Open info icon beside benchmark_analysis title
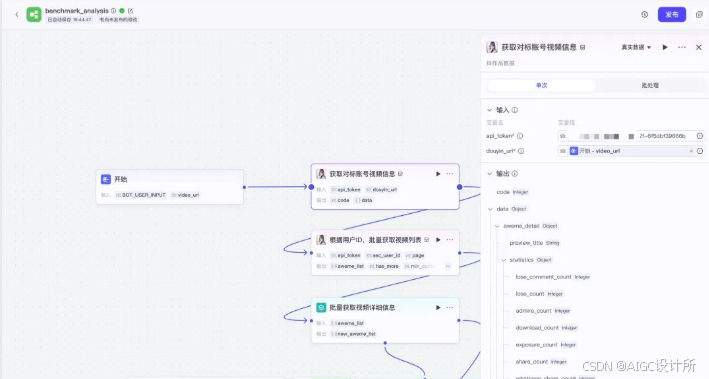The height and width of the screenshot is (379, 709). point(113,10)
